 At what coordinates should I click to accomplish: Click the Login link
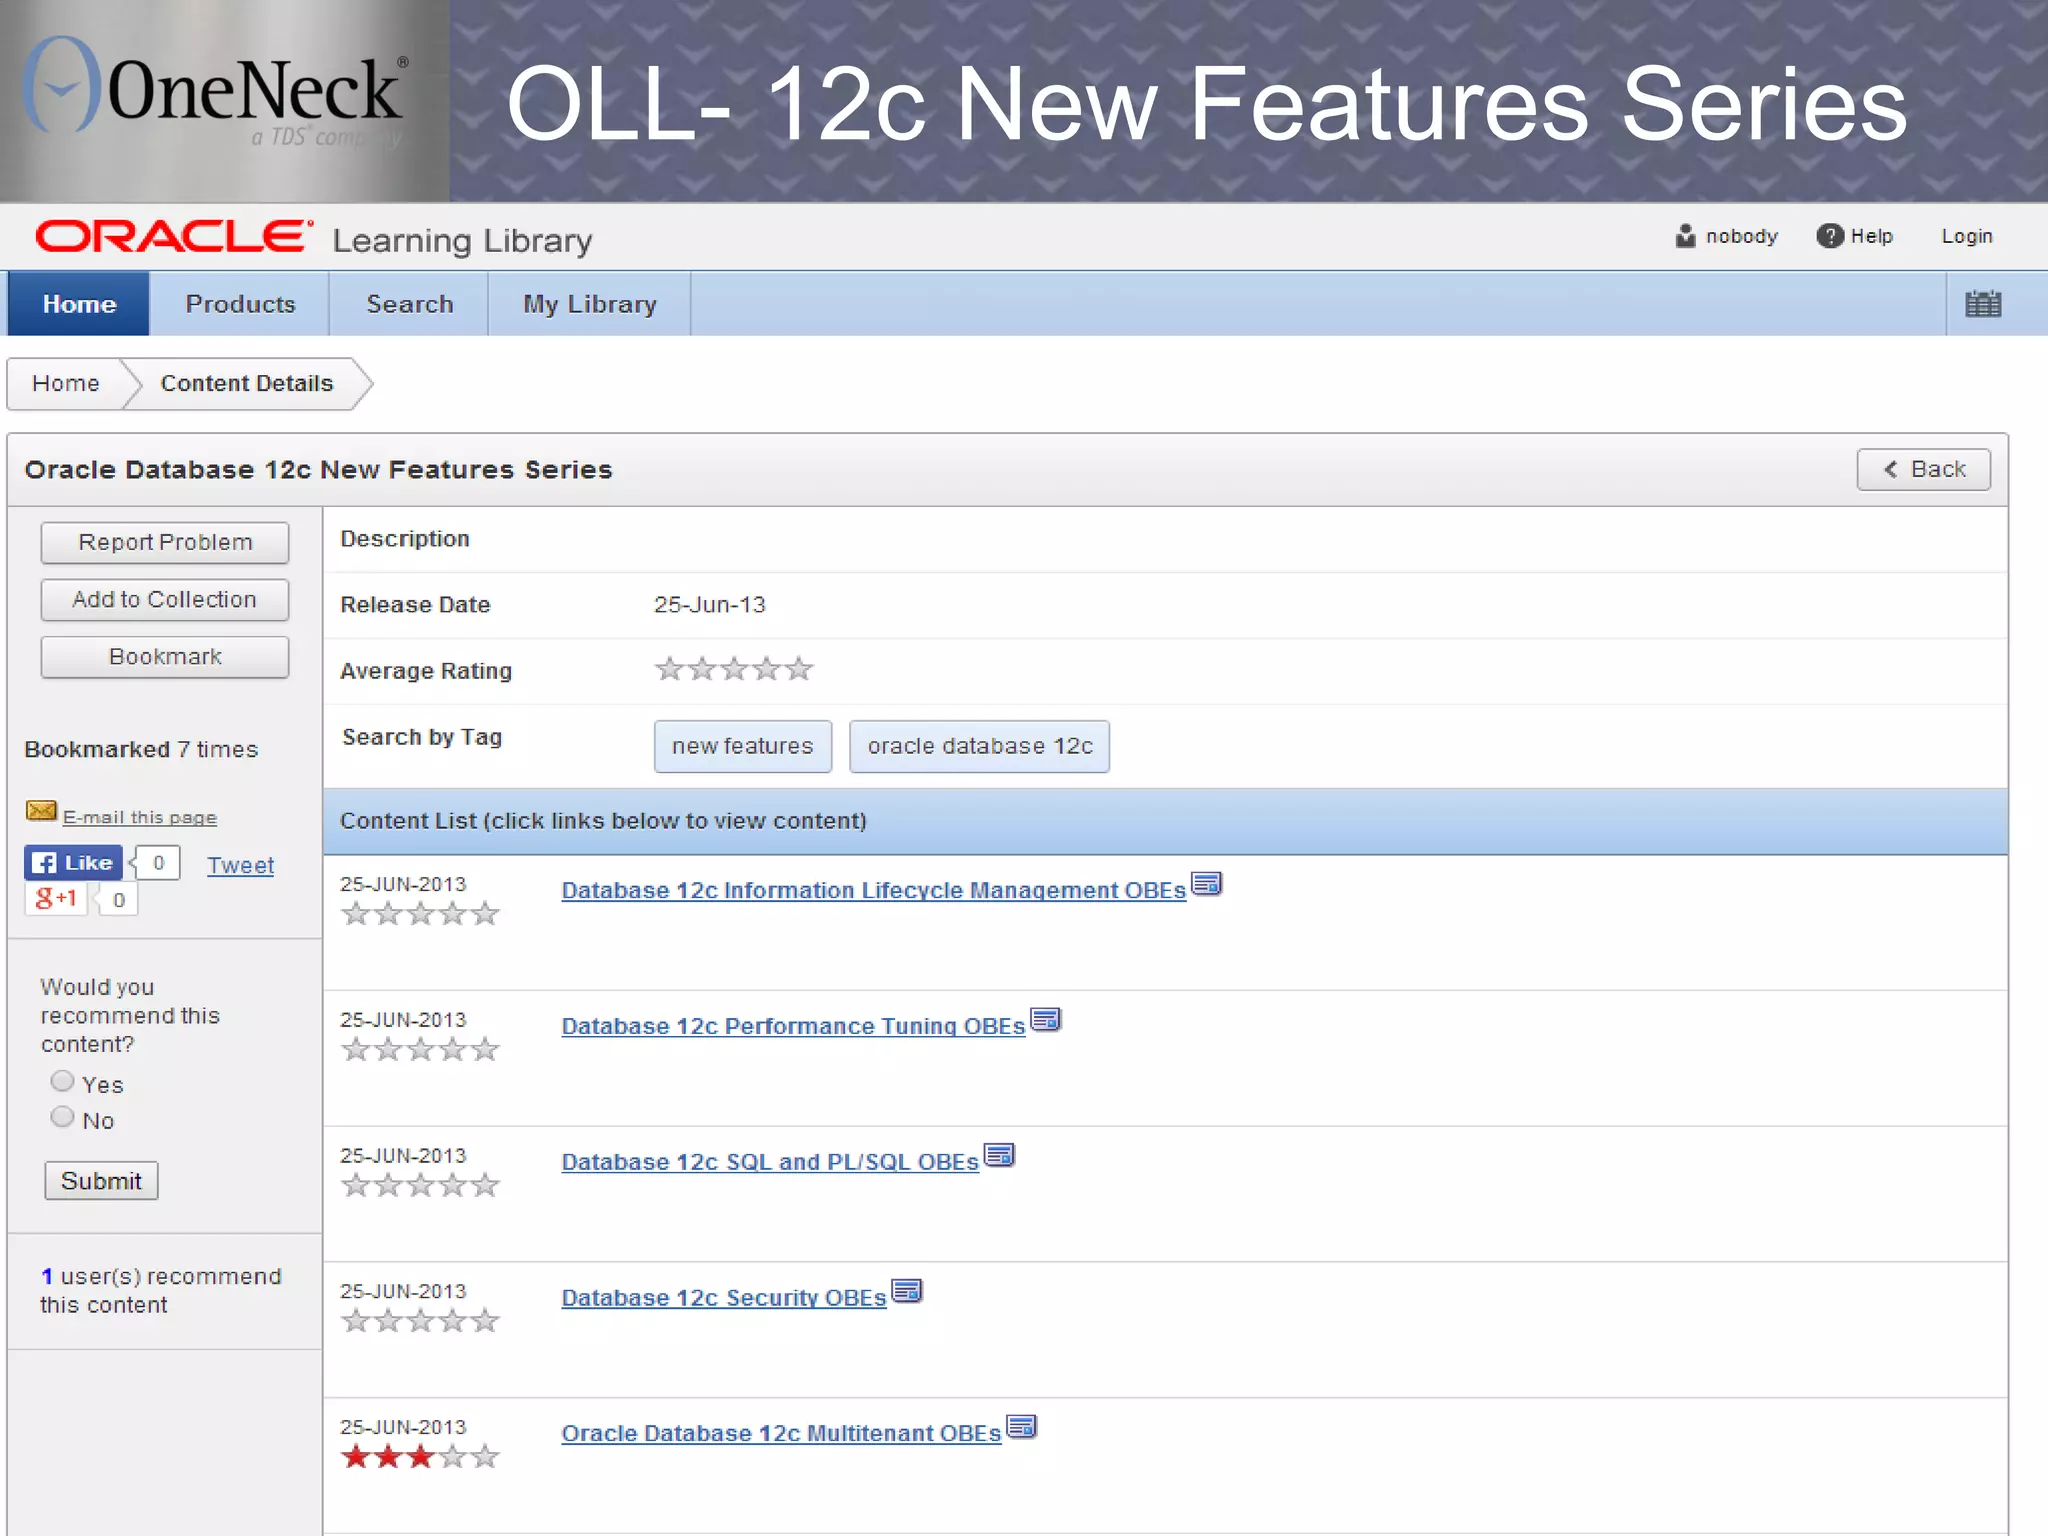point(1967,236)
